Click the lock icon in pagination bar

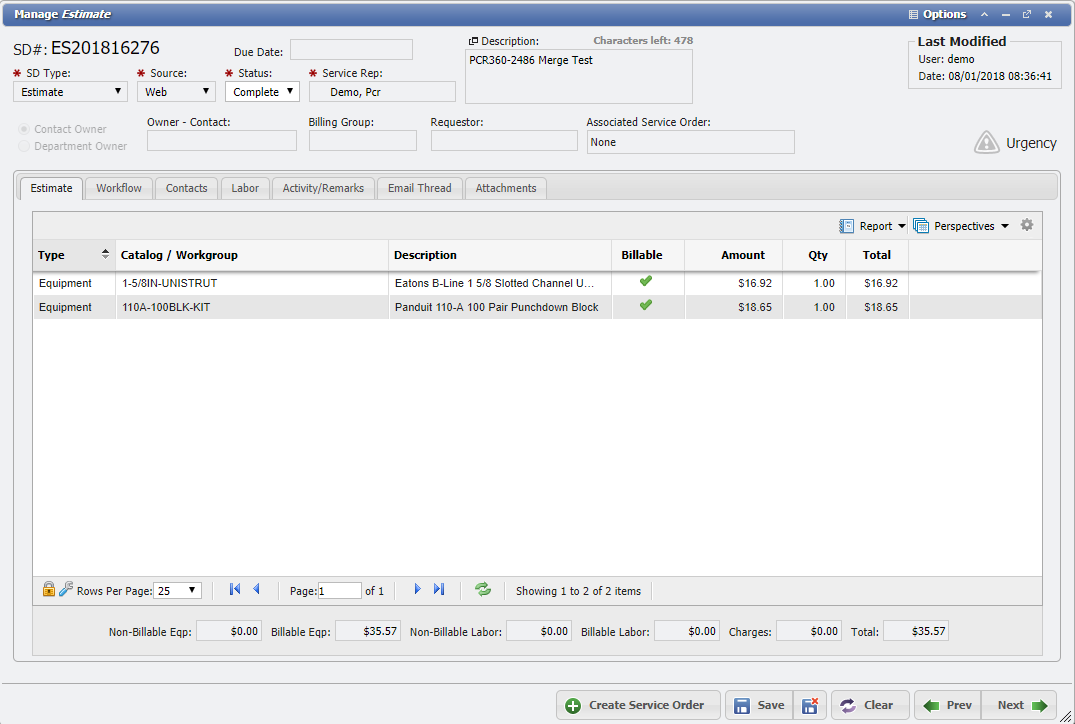pos(49,590)
